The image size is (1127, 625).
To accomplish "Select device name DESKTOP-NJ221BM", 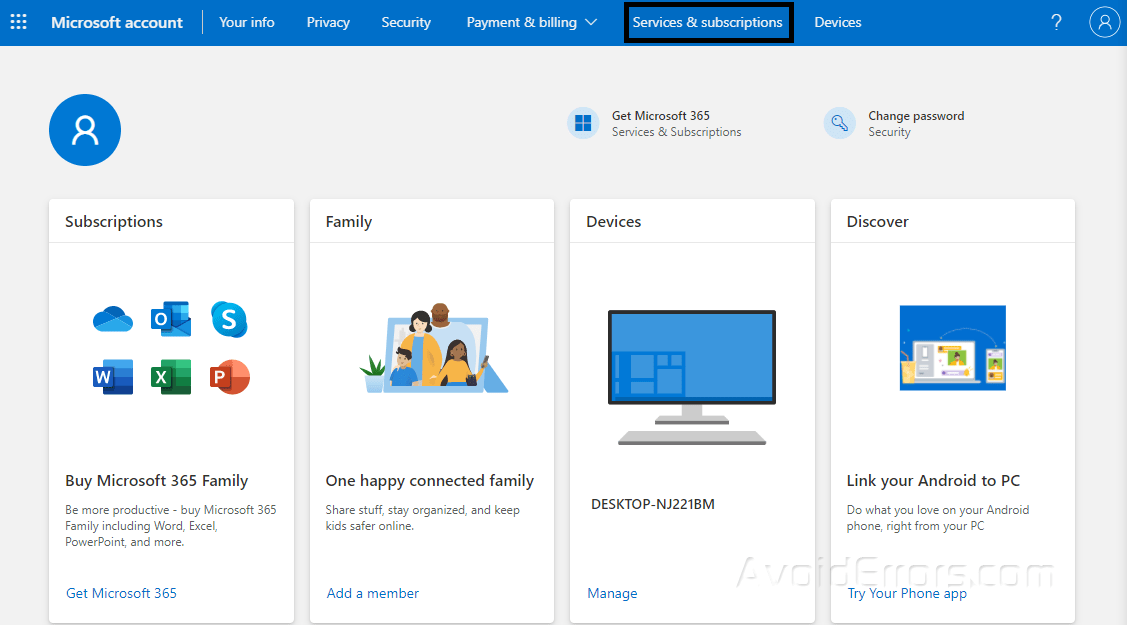I will [x=653, y=504].
